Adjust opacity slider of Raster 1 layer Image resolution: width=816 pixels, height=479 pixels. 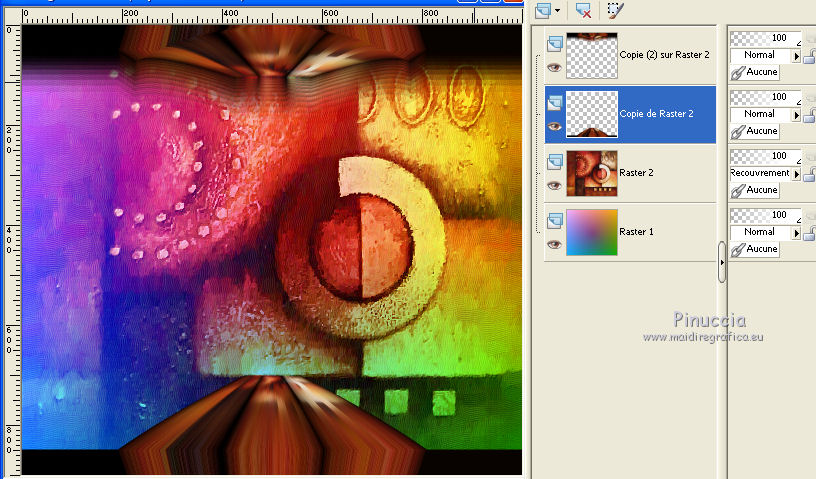(766, 215)
